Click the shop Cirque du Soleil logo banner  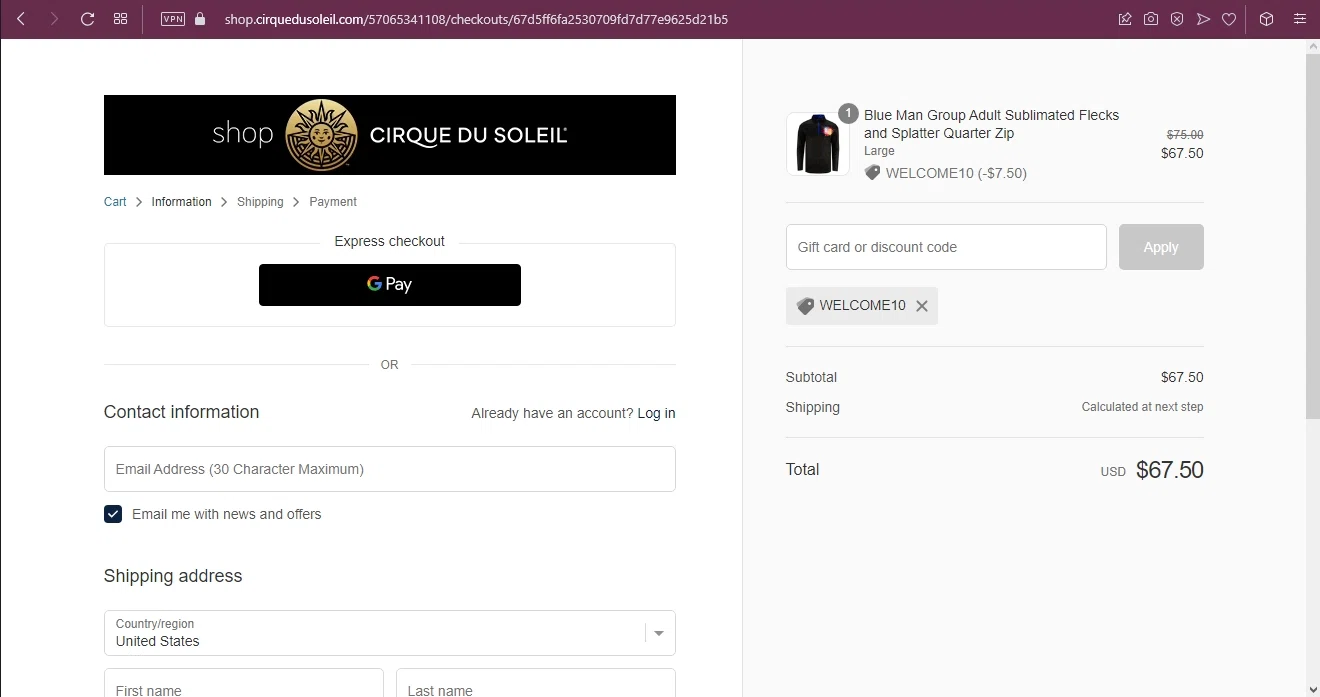[390, 135]
